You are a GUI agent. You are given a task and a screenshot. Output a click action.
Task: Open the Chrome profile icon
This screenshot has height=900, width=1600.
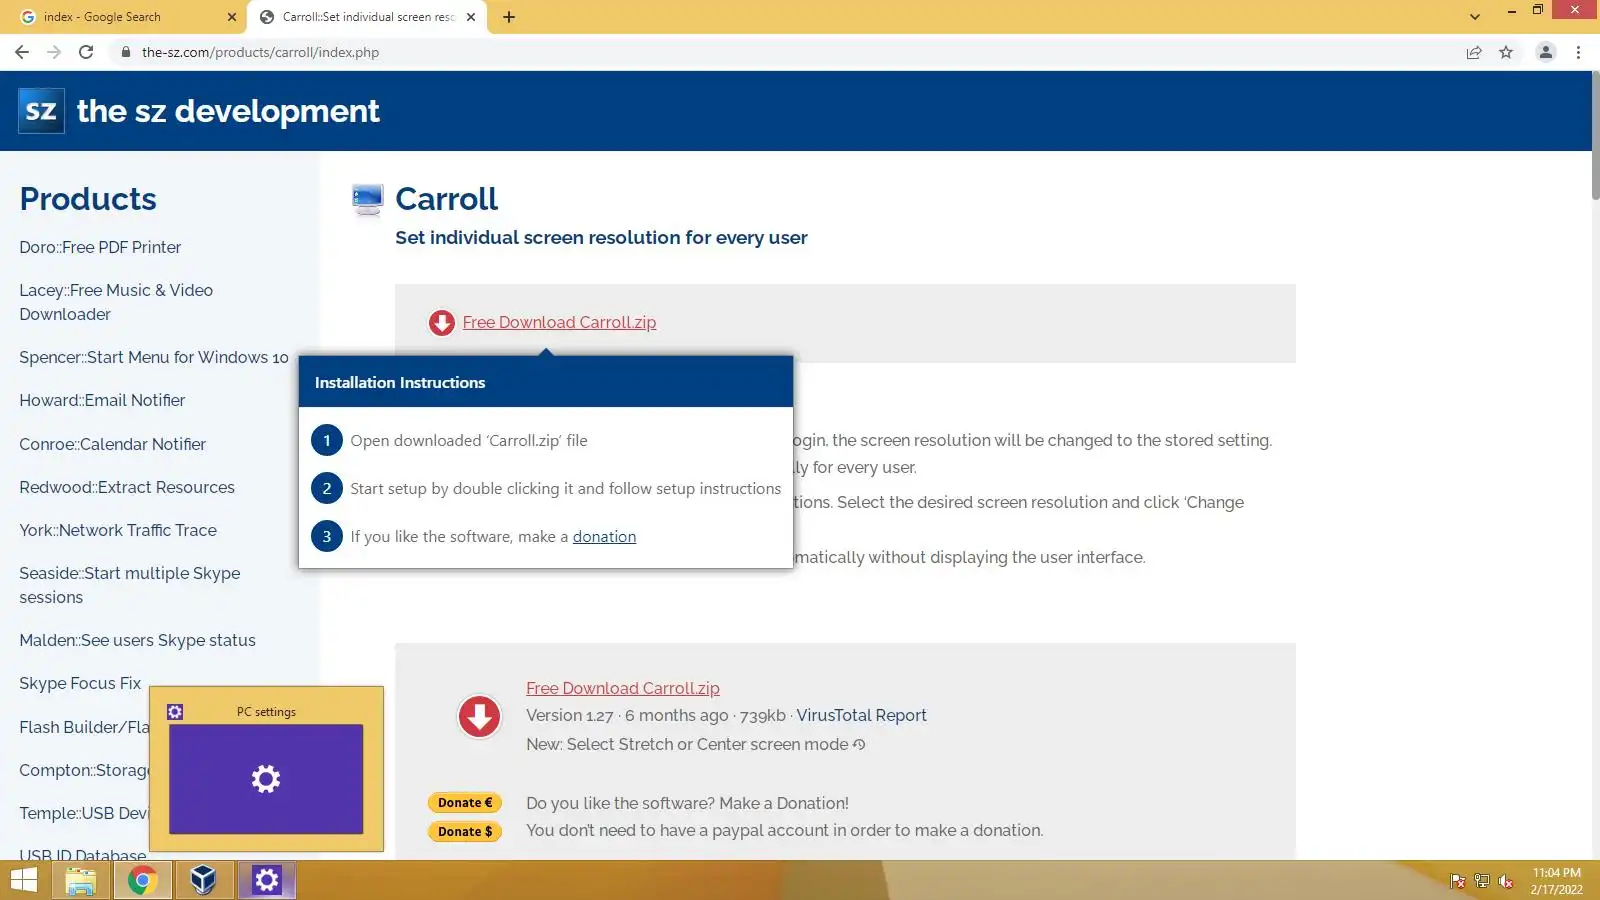[x=1545, y=52]
